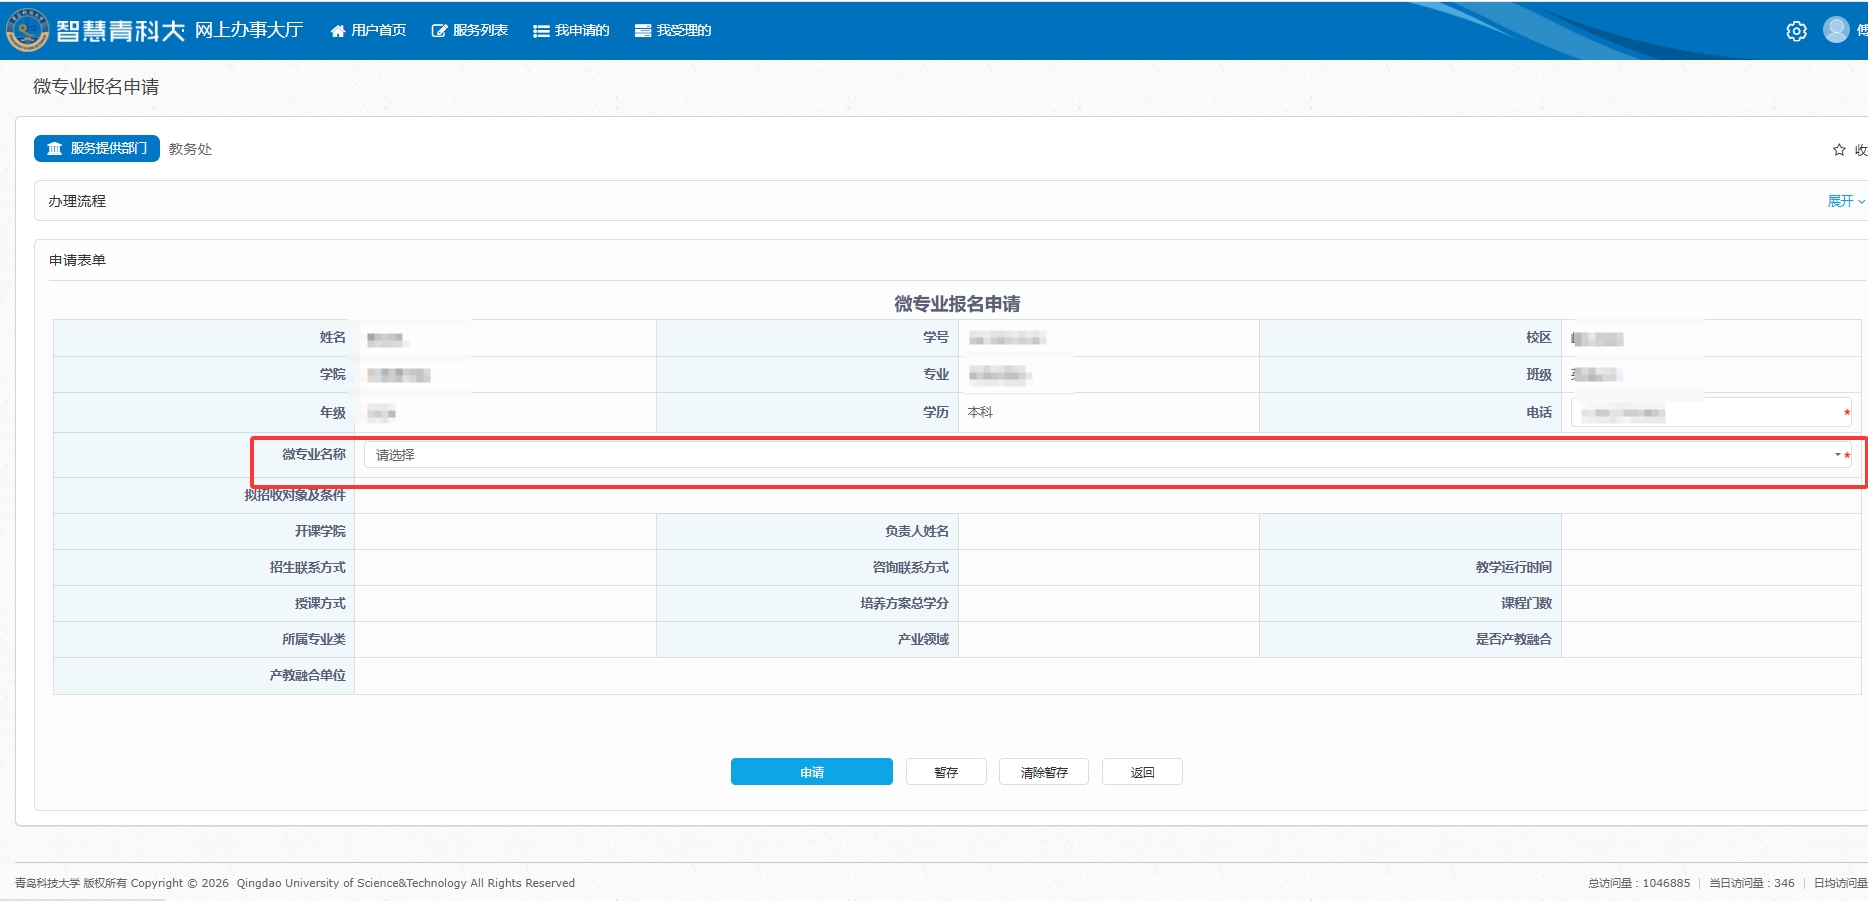The image size is (1868, 912).
Task: Expand the 办理流程 section via 展开
Action: coord(1844,201)
